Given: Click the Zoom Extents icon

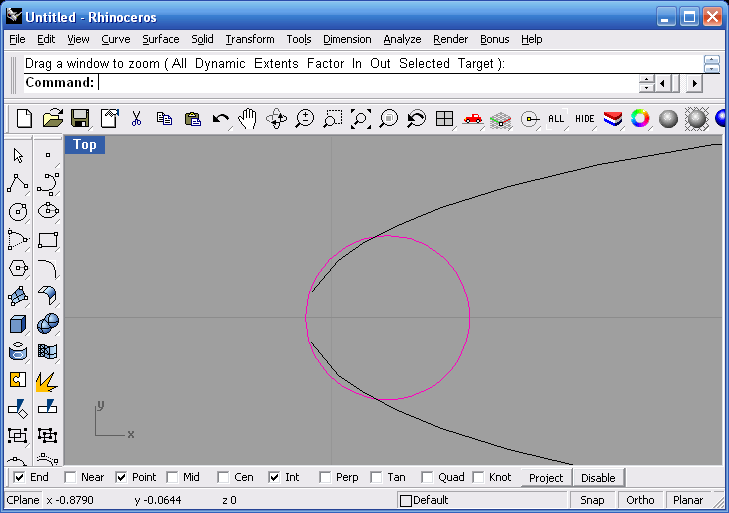Looking at the screenshot, I should [361, 119].
